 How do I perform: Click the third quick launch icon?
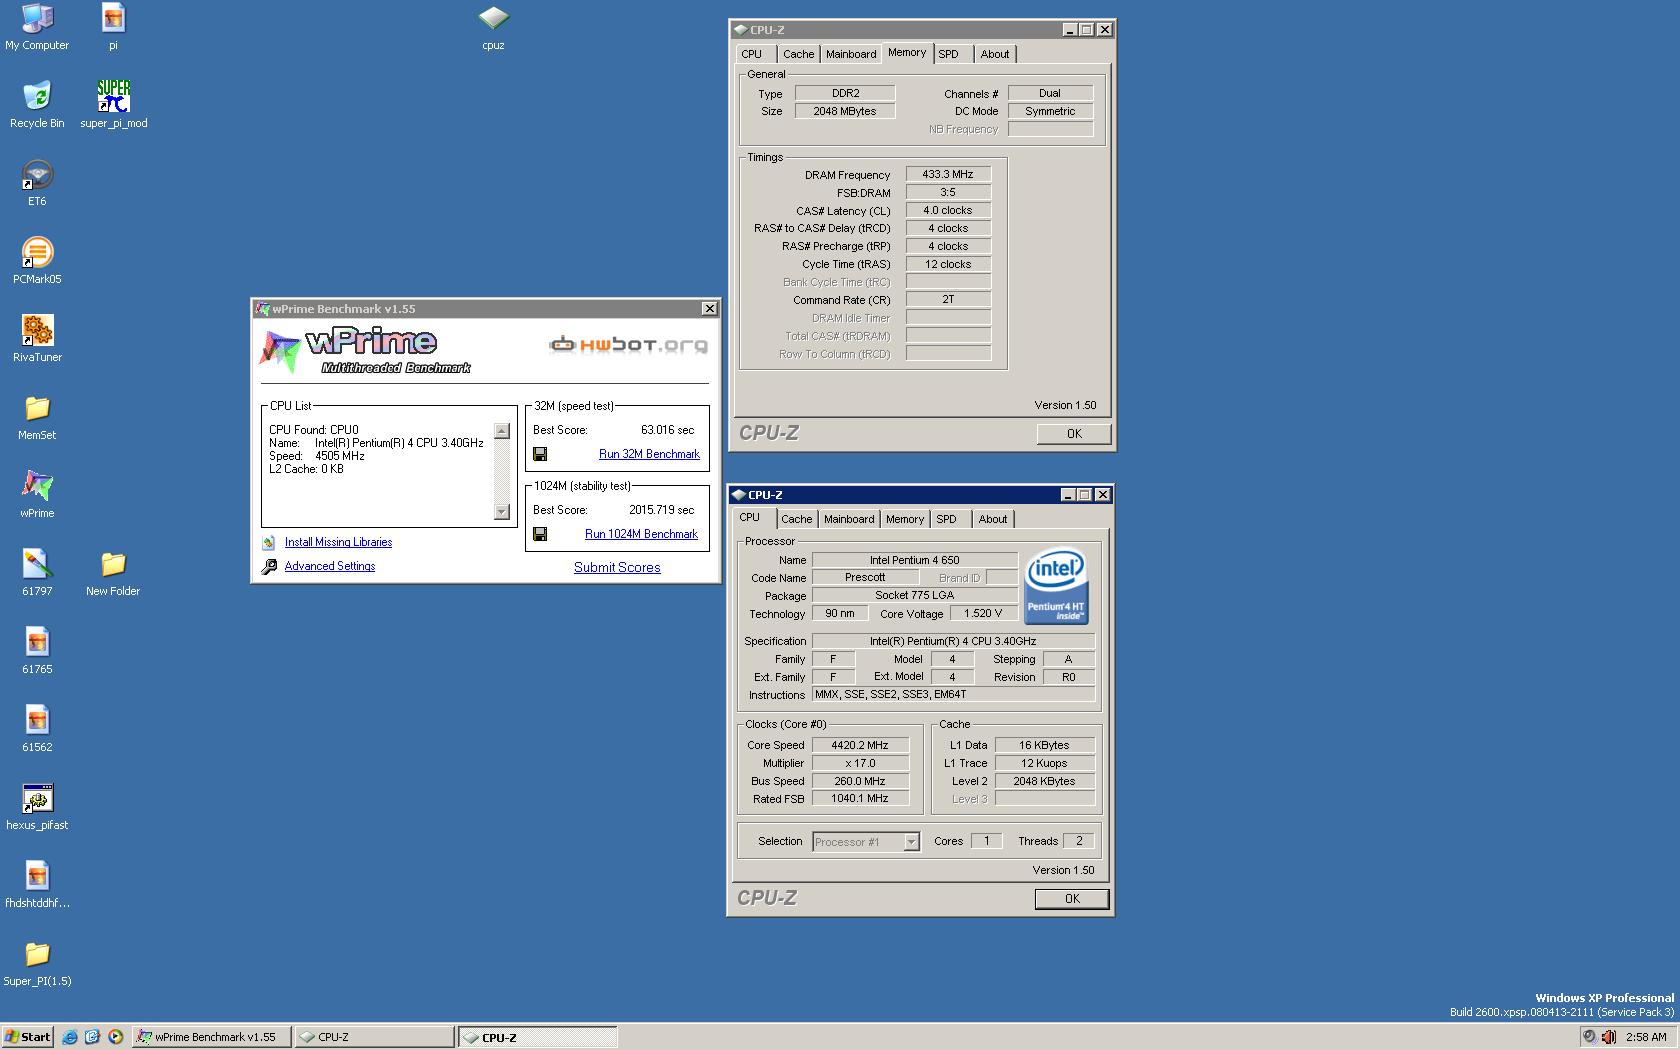(116, 1037)
